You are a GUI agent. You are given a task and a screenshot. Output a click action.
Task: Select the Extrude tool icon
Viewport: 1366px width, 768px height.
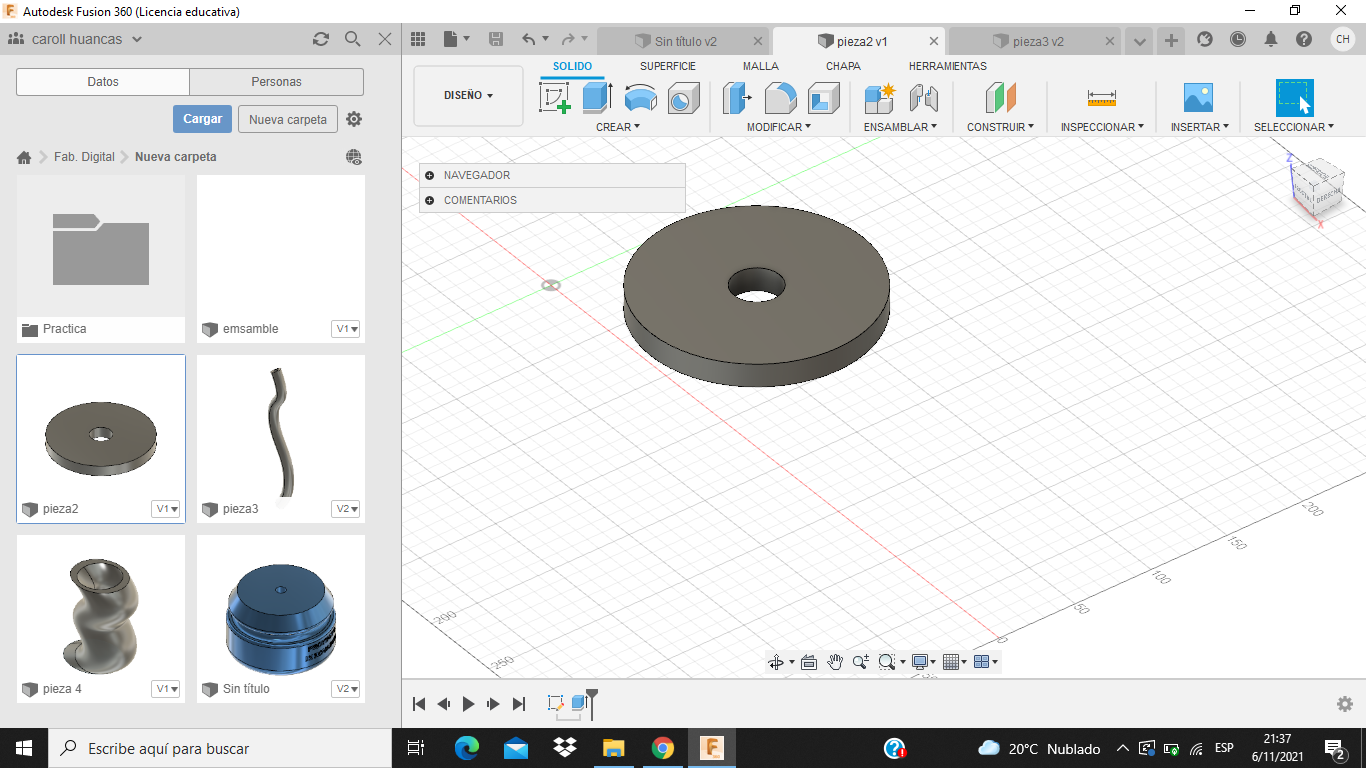(597, 98)
